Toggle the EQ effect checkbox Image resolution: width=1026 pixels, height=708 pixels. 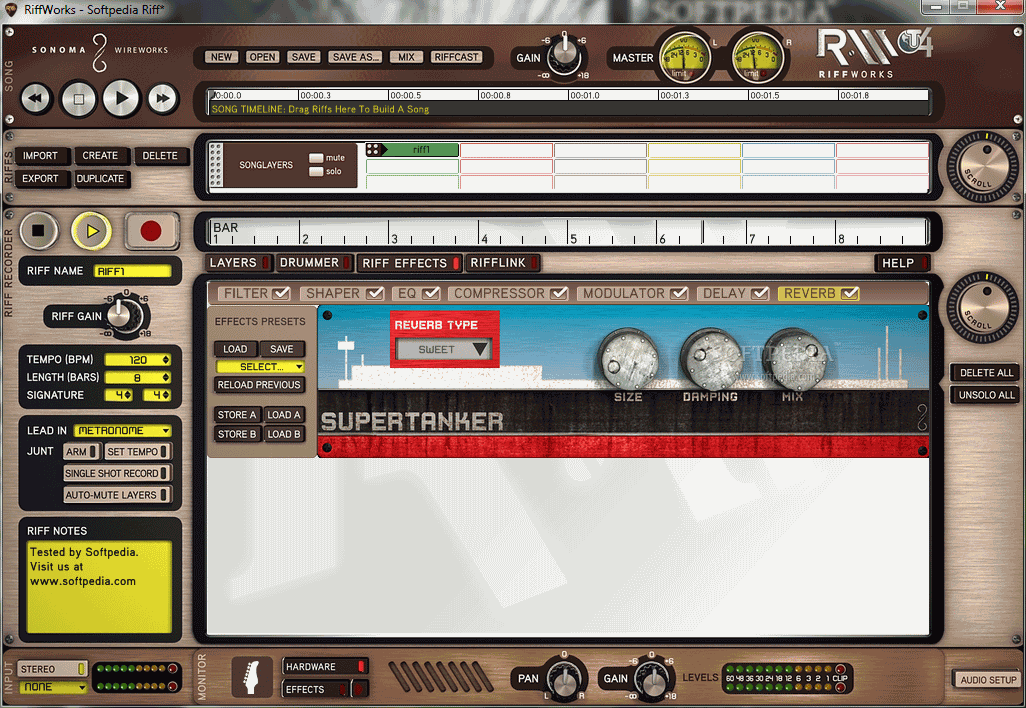431,293
